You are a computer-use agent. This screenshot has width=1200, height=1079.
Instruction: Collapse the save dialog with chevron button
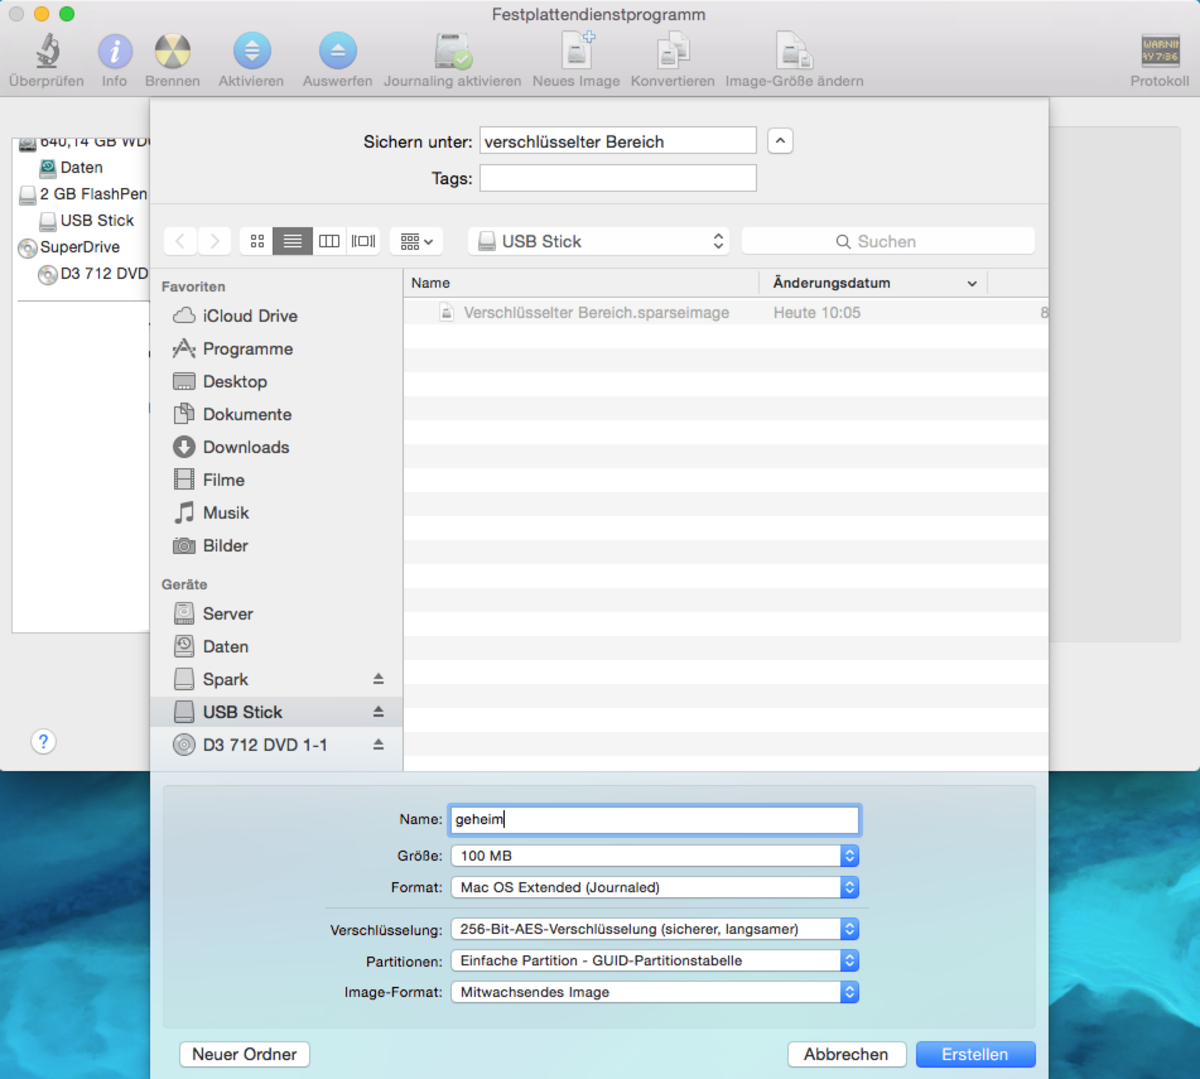(780, 141)
